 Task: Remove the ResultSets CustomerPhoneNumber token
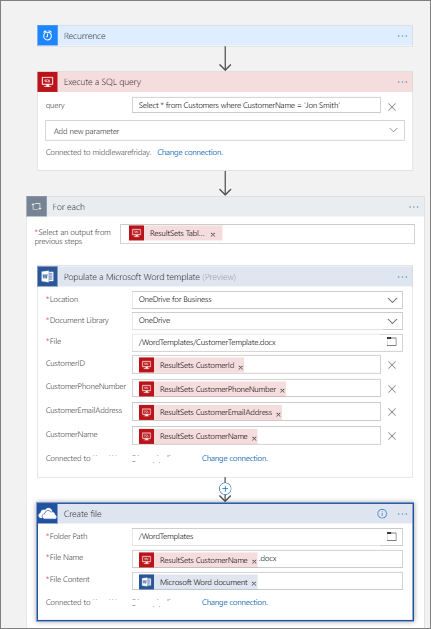(282, 390)
